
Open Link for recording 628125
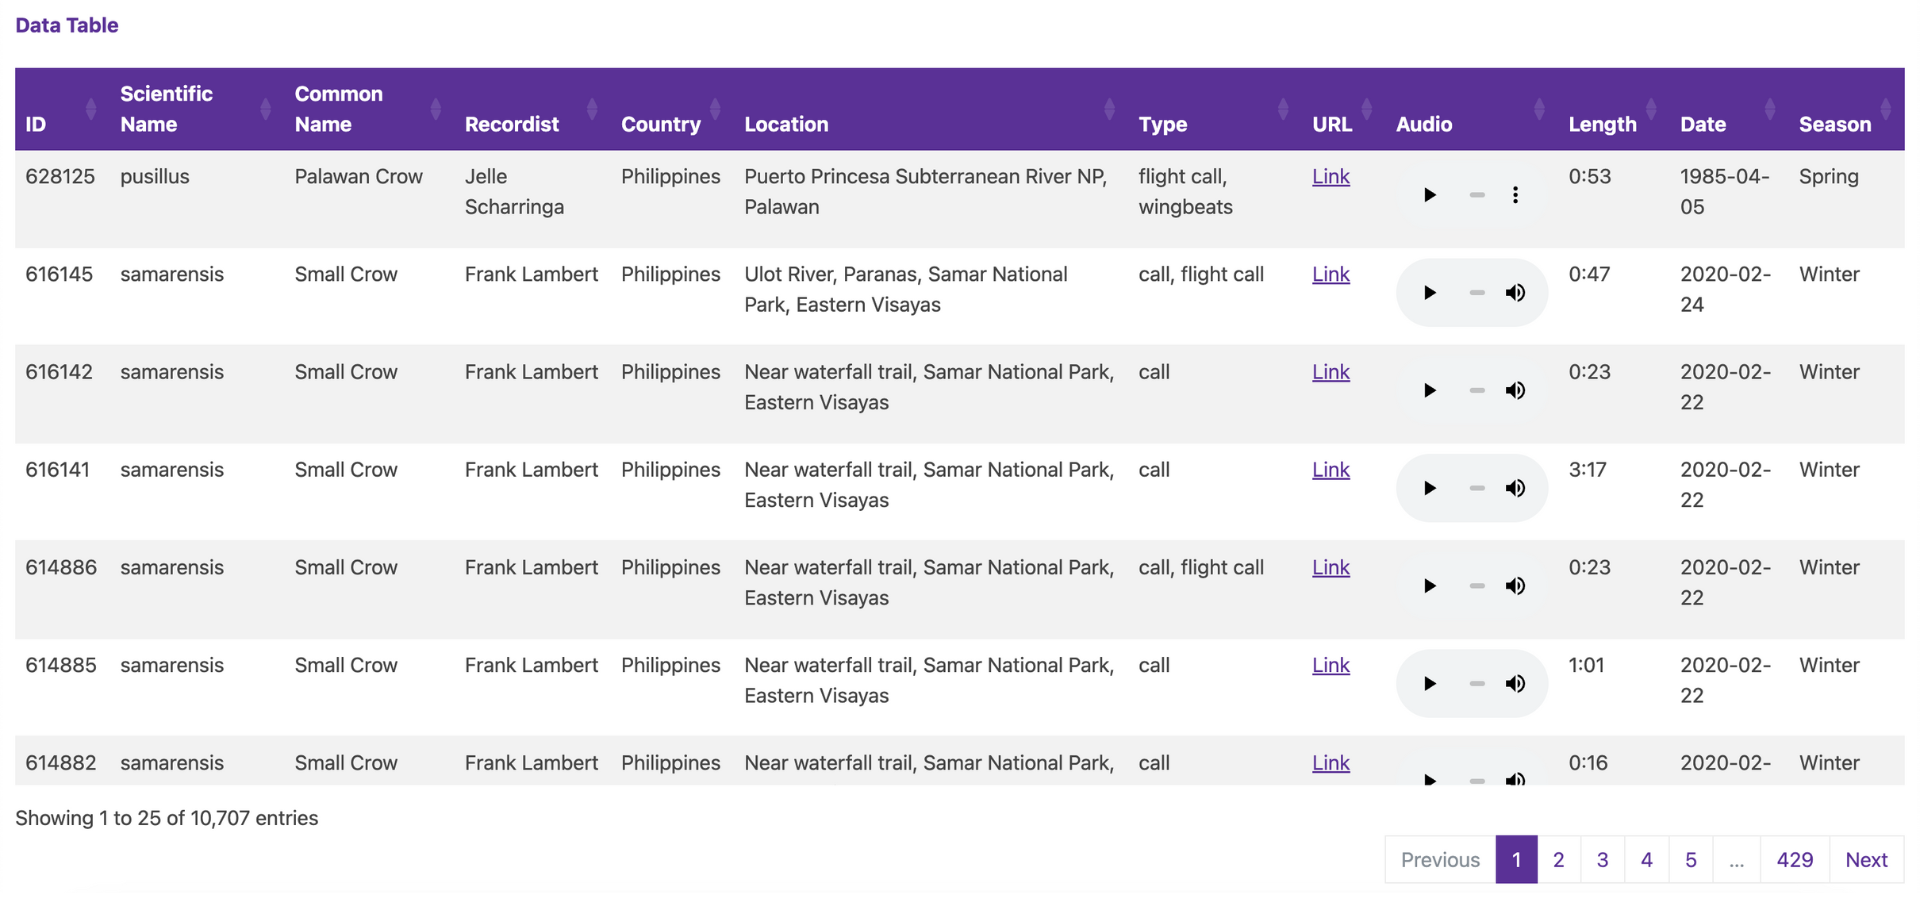[x=1331, y=177]
